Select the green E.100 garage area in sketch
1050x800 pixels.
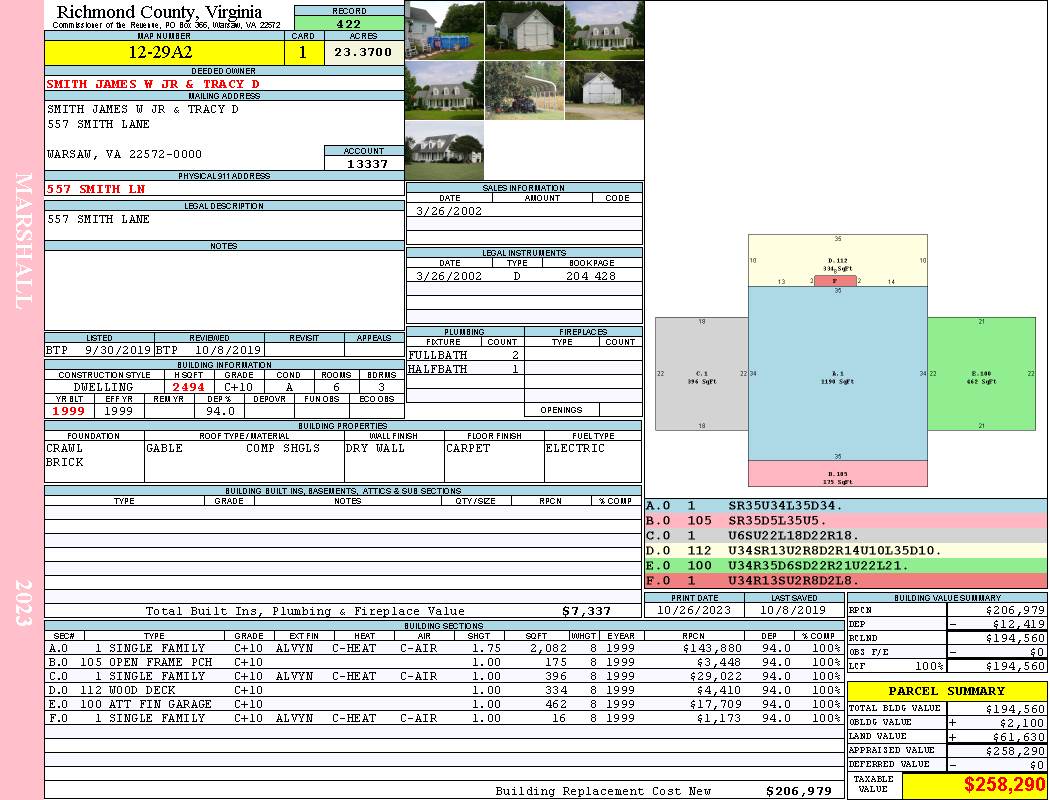pos(980,374)
